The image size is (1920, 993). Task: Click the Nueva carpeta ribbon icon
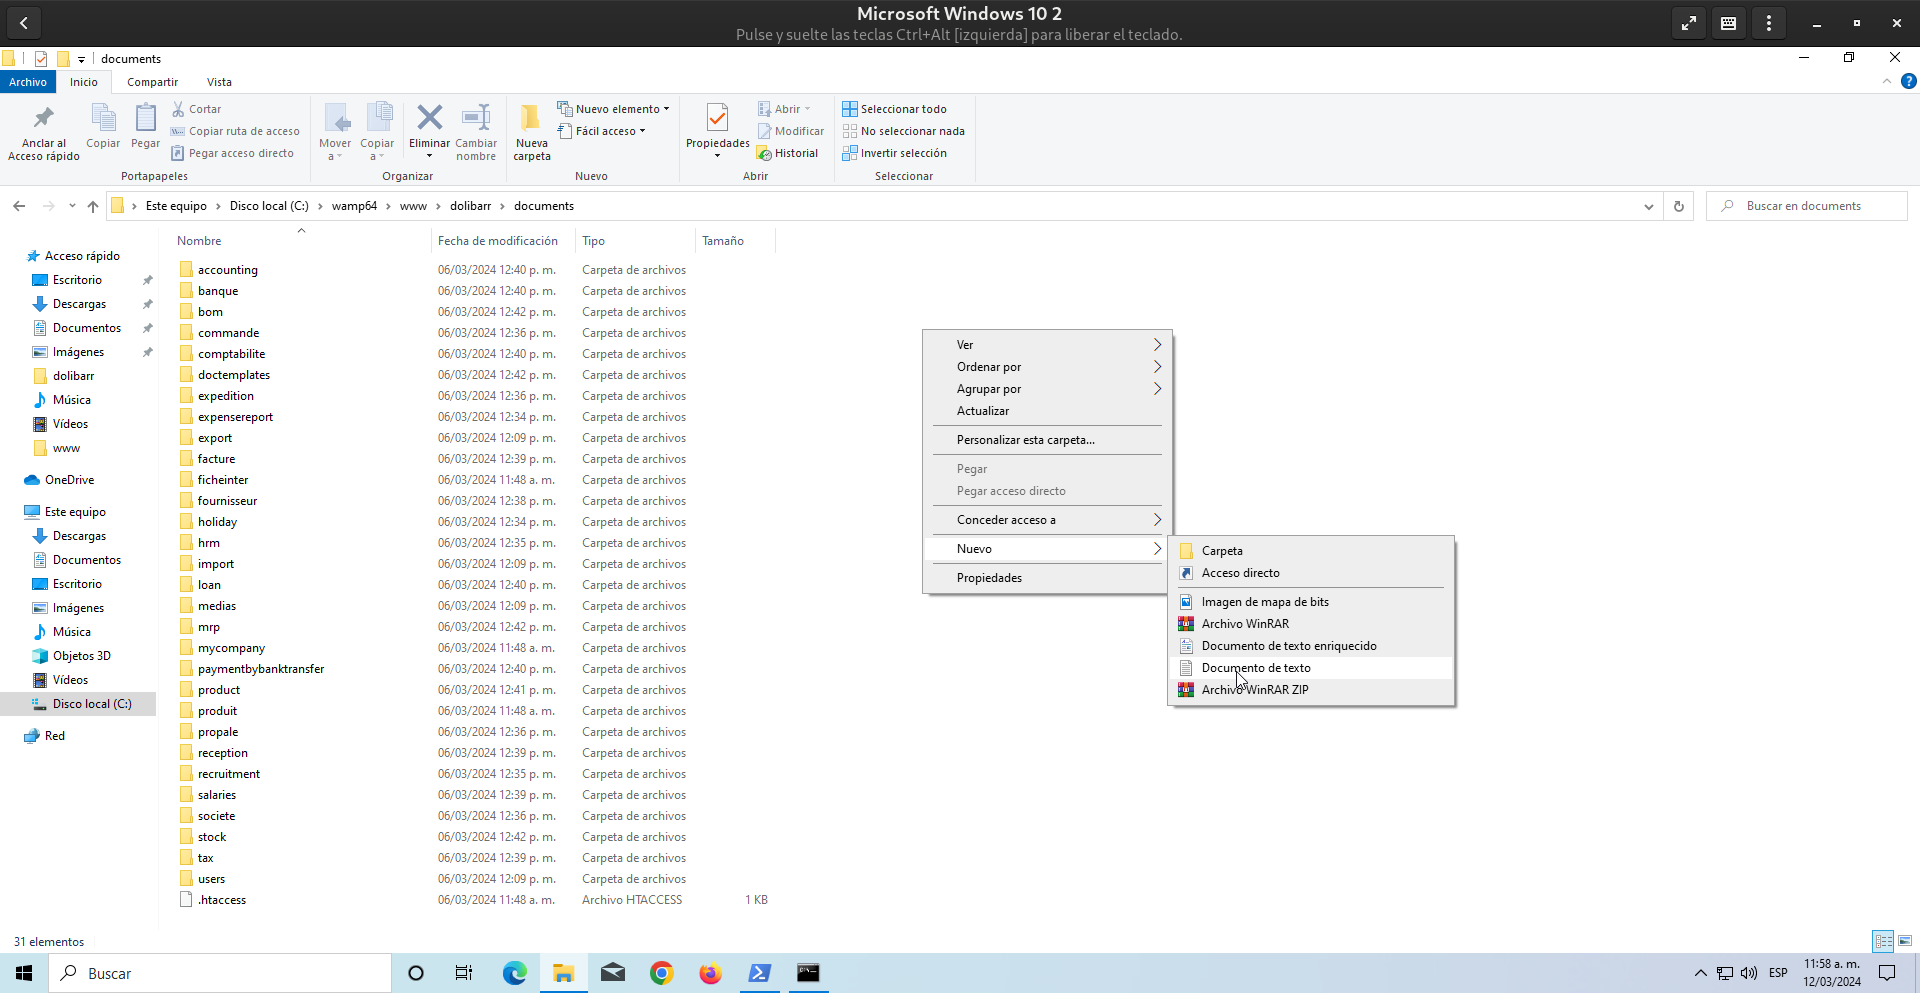(531, 120)
